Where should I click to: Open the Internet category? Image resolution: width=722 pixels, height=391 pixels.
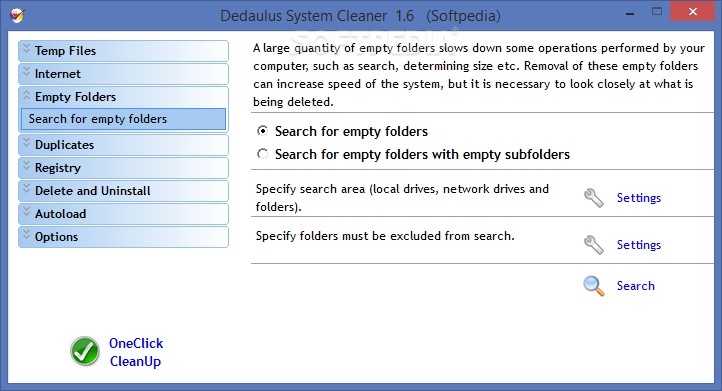(x=123, y=74)
